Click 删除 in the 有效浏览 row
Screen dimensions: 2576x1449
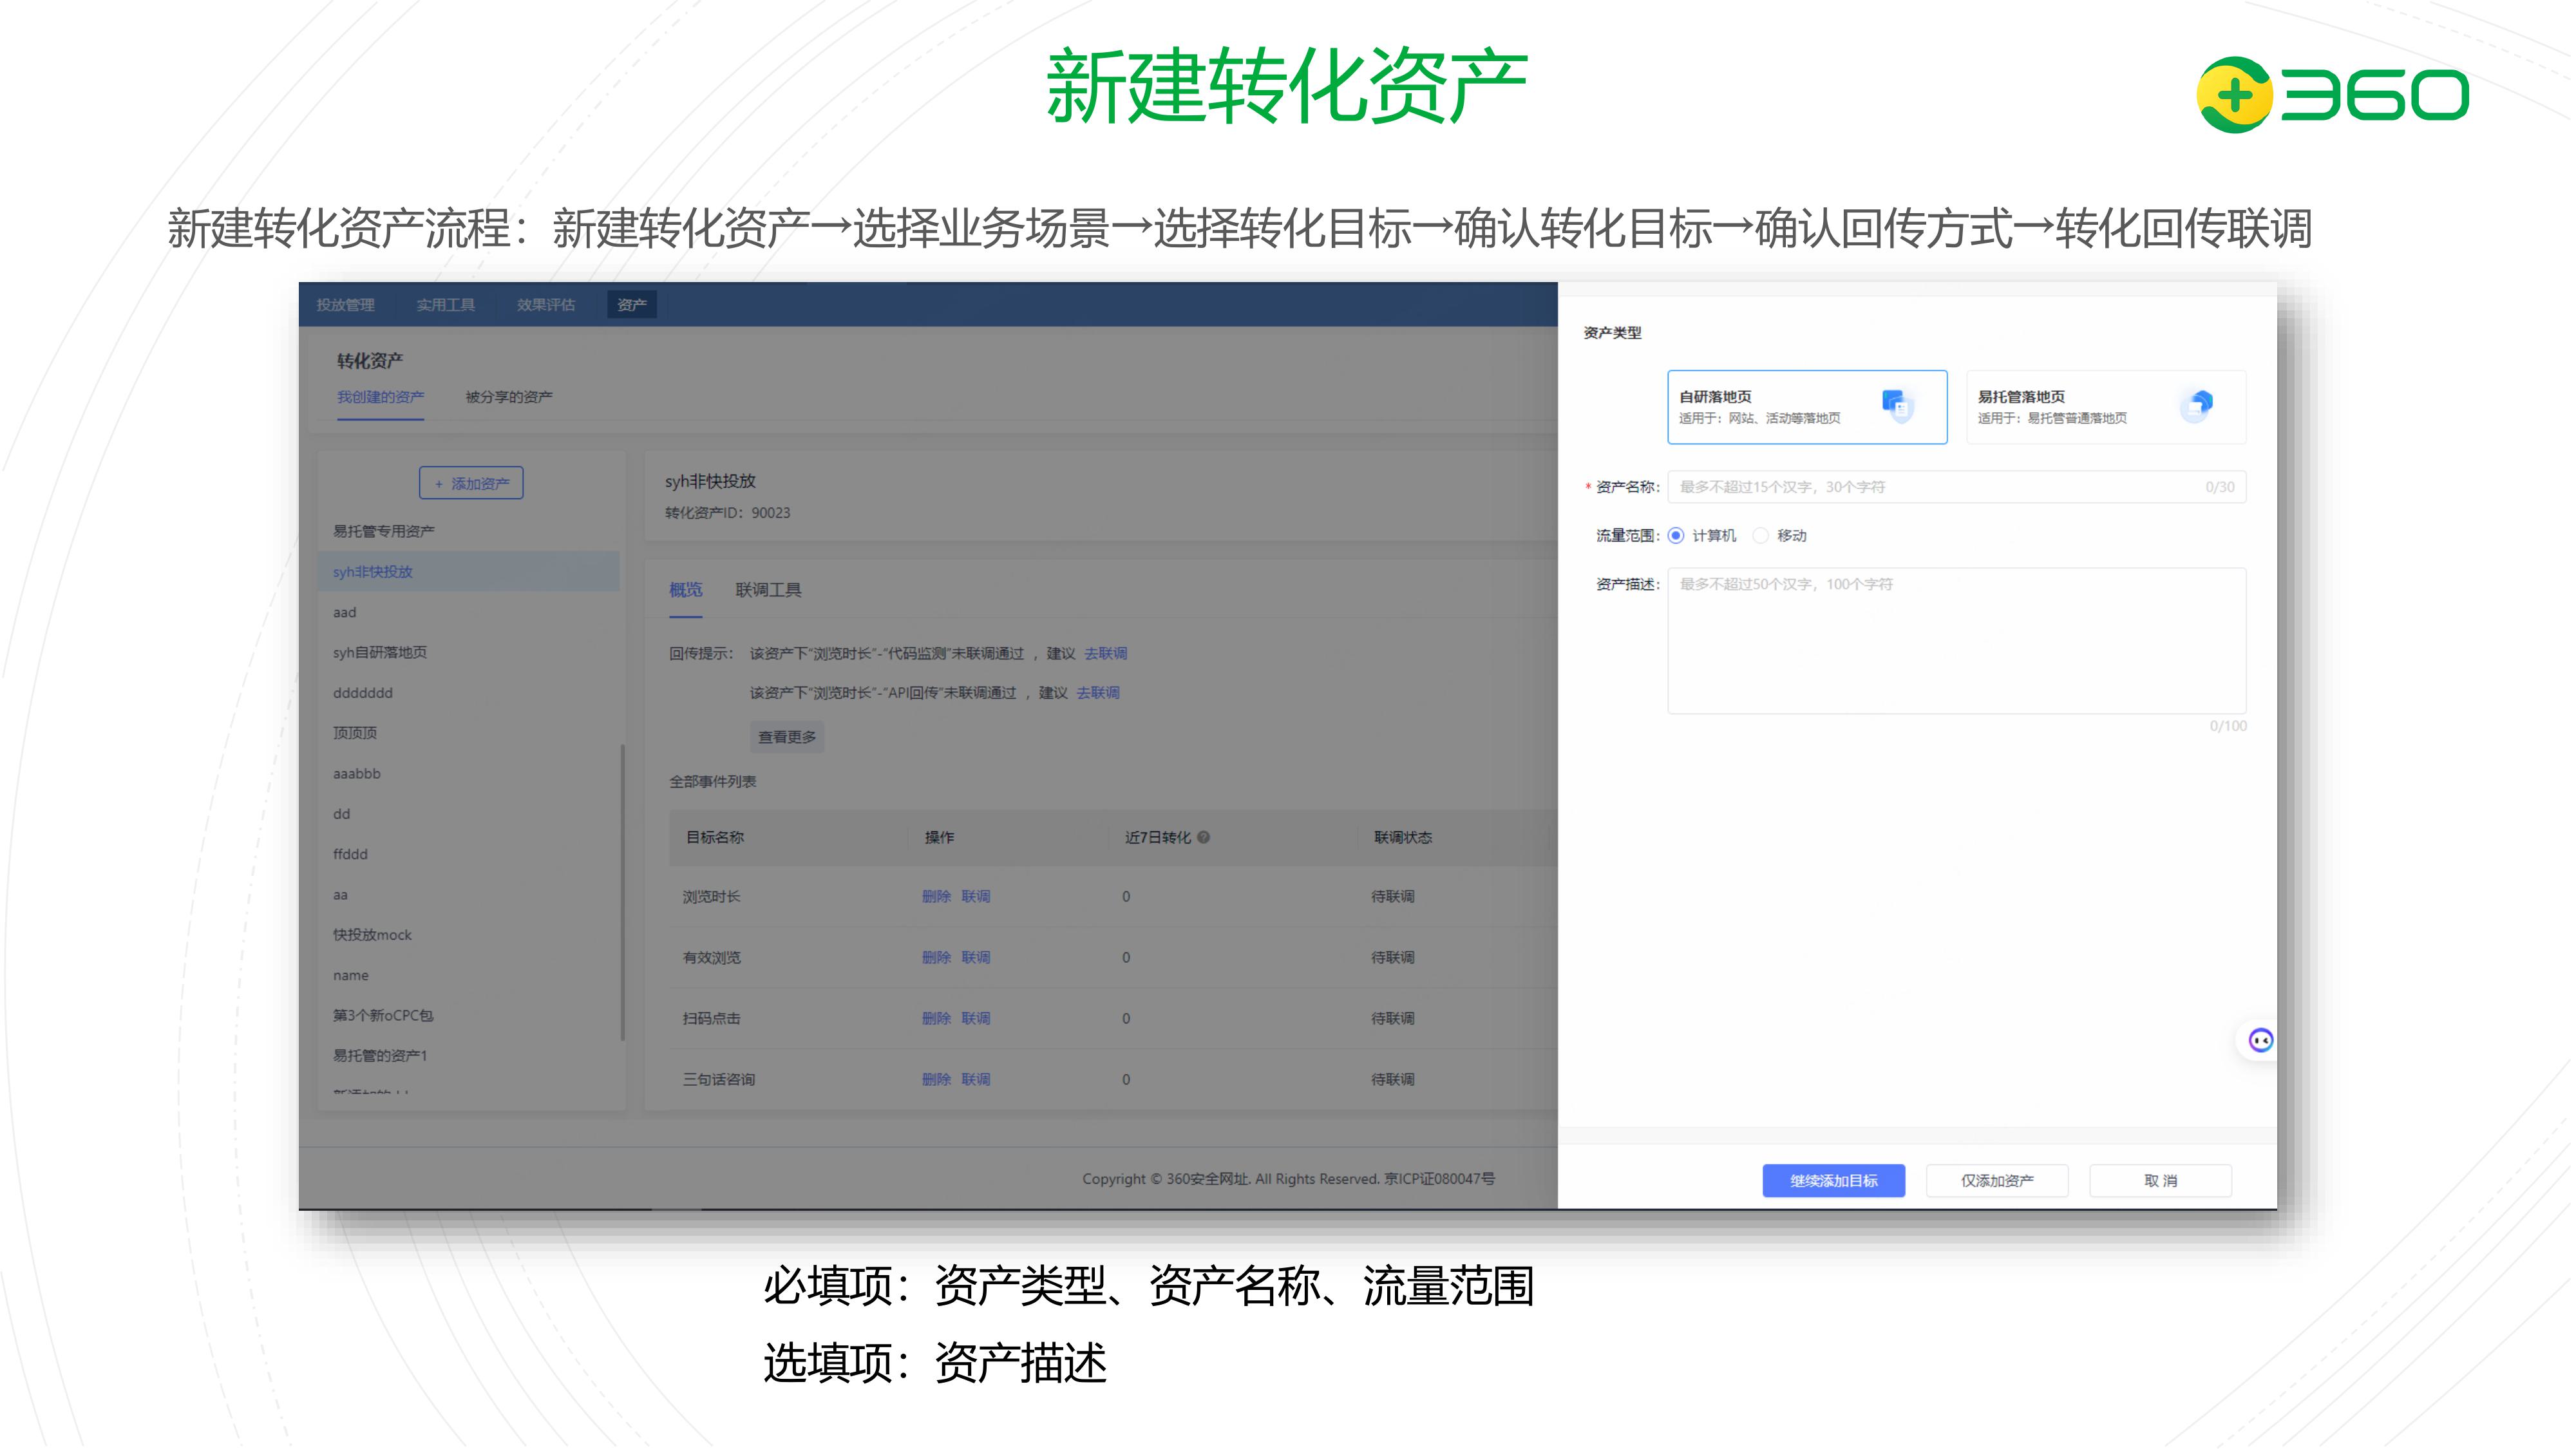(x=936, y=958)
